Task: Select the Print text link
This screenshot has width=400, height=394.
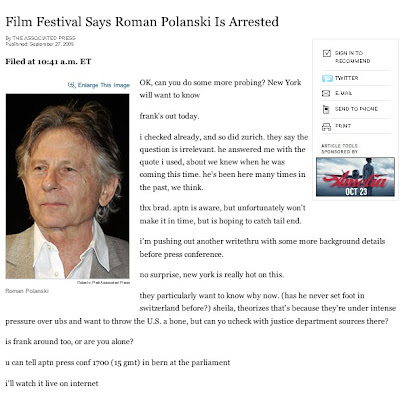Action: point(343,126)
